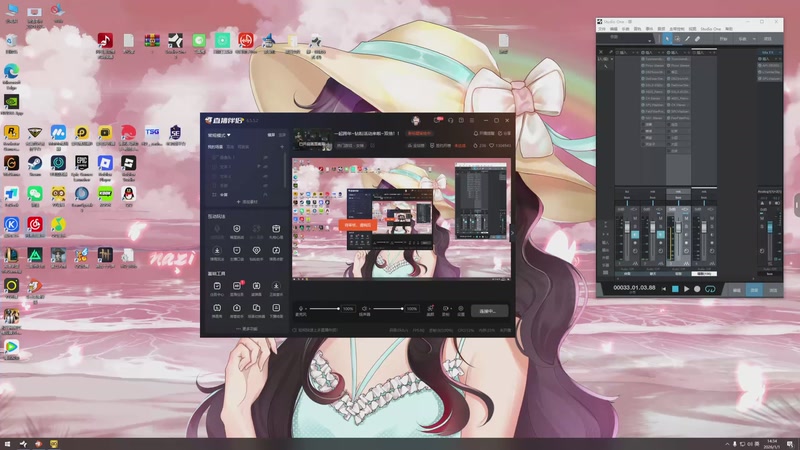Click Stop in Studio One transport
This screenshot has height=450, width=800.
[x=675, y=289]
